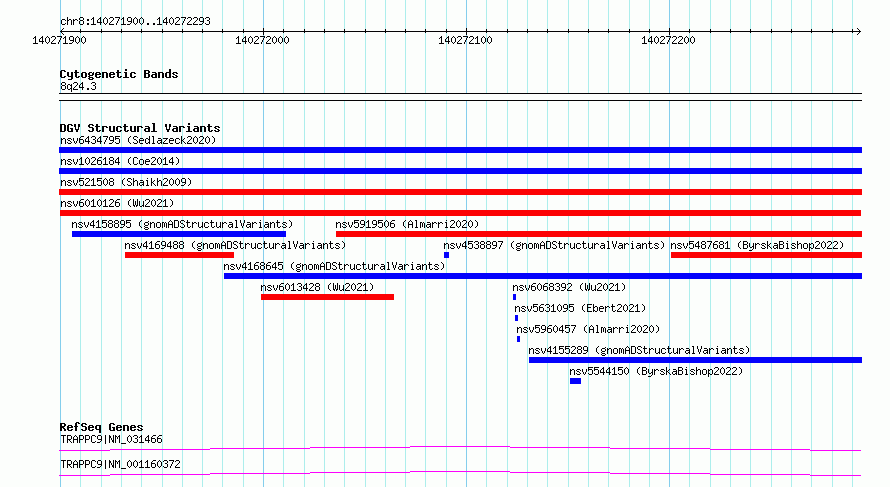890x487 pixels.
Task: Click the right arrow end of the ruler
Action: pos(858,32)
